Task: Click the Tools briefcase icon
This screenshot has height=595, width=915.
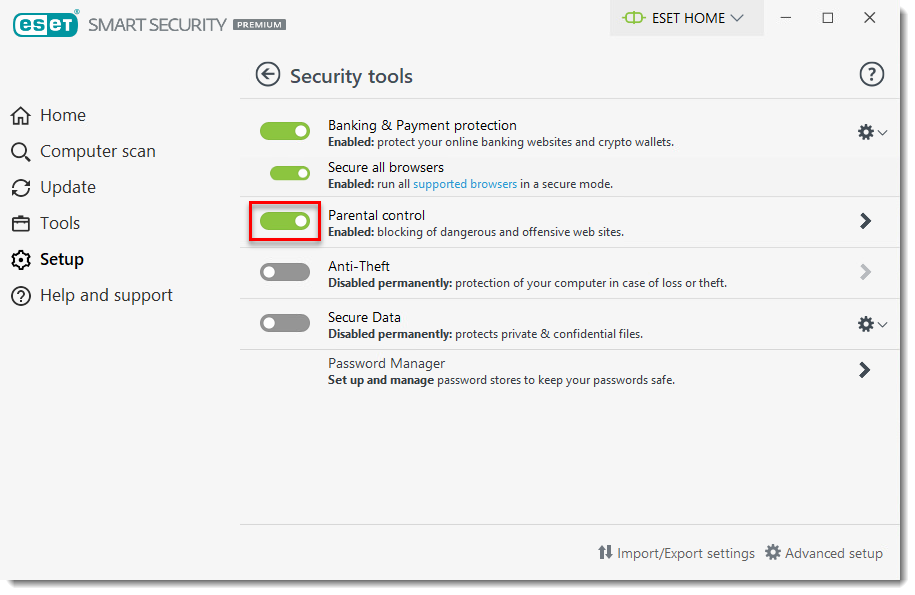Action: point(20,223)
